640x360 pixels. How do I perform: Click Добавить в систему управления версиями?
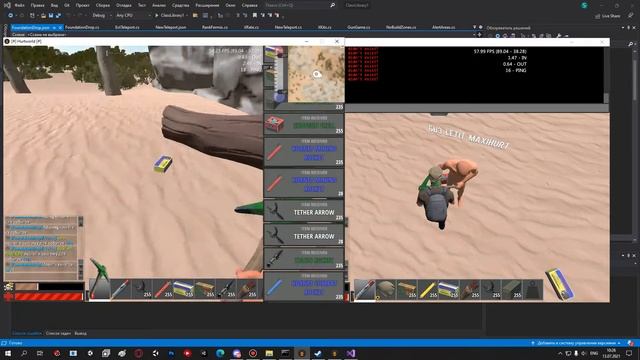tap(577, 343)
